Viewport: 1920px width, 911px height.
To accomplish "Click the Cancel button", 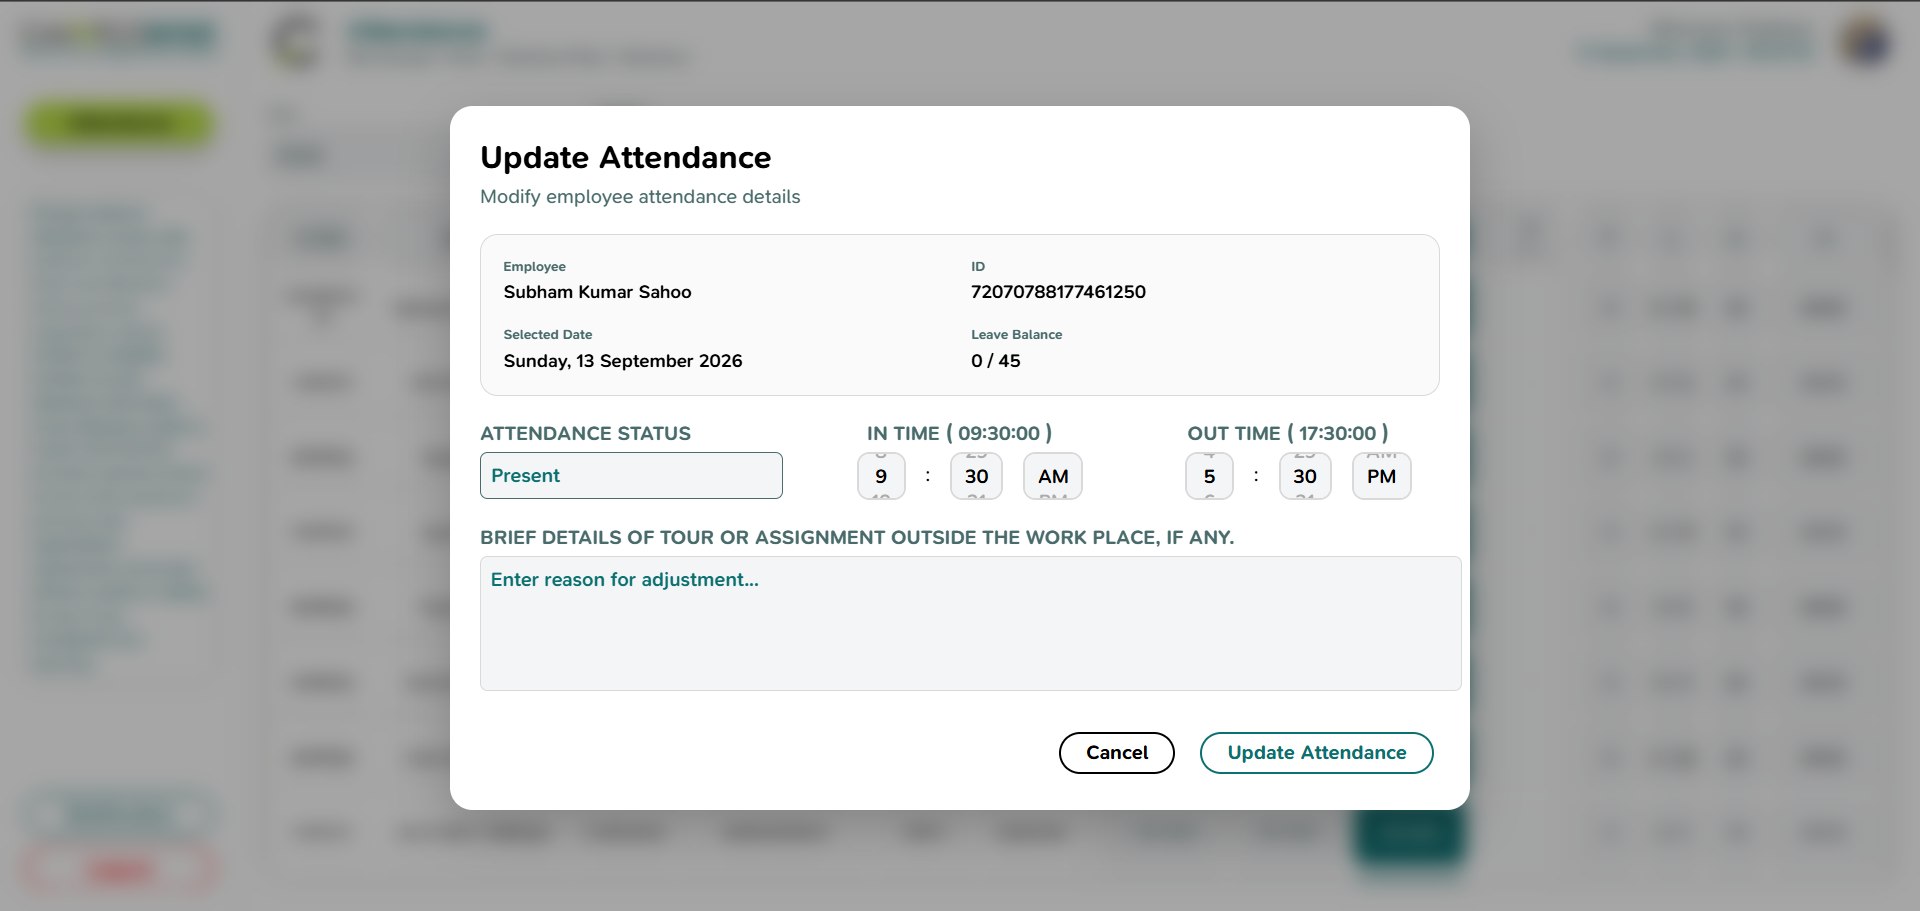I will click(x=1117, y=753).
